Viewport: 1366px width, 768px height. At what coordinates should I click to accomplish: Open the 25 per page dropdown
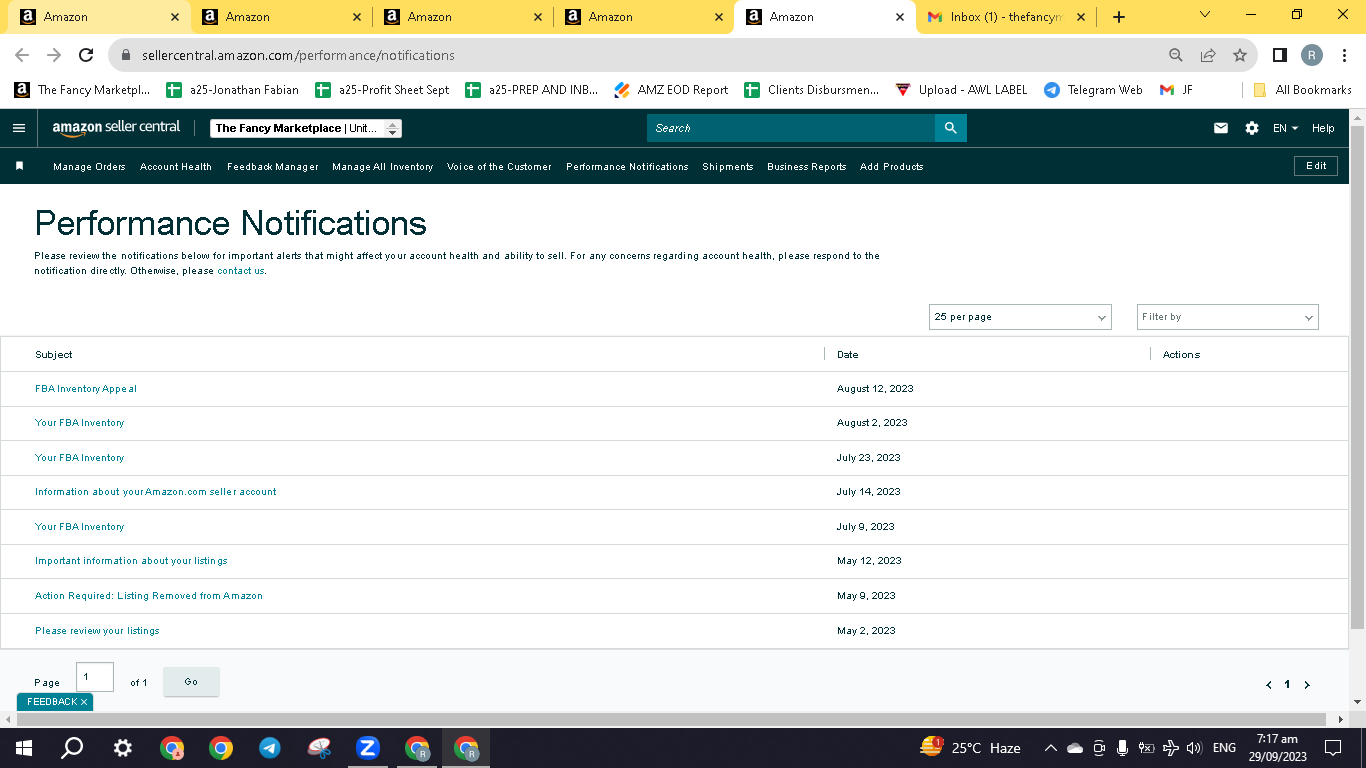click(x=1020, y=317)
